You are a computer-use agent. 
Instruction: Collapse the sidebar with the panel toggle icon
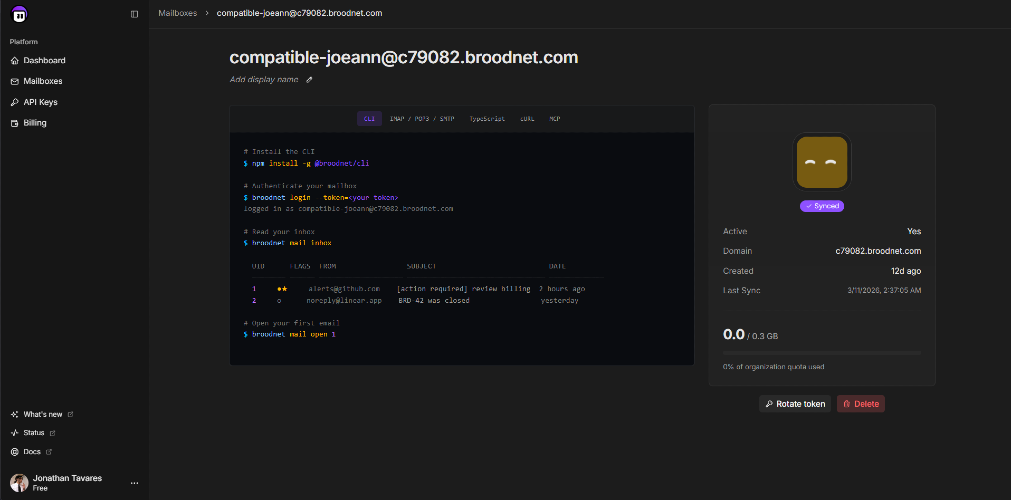click(x=135, y=14)
